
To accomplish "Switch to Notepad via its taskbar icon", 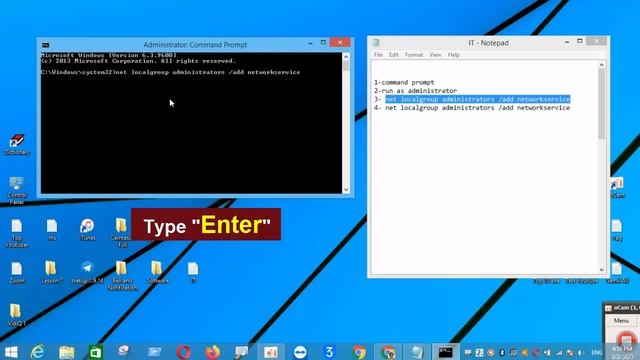I will (x=417, y=352).
